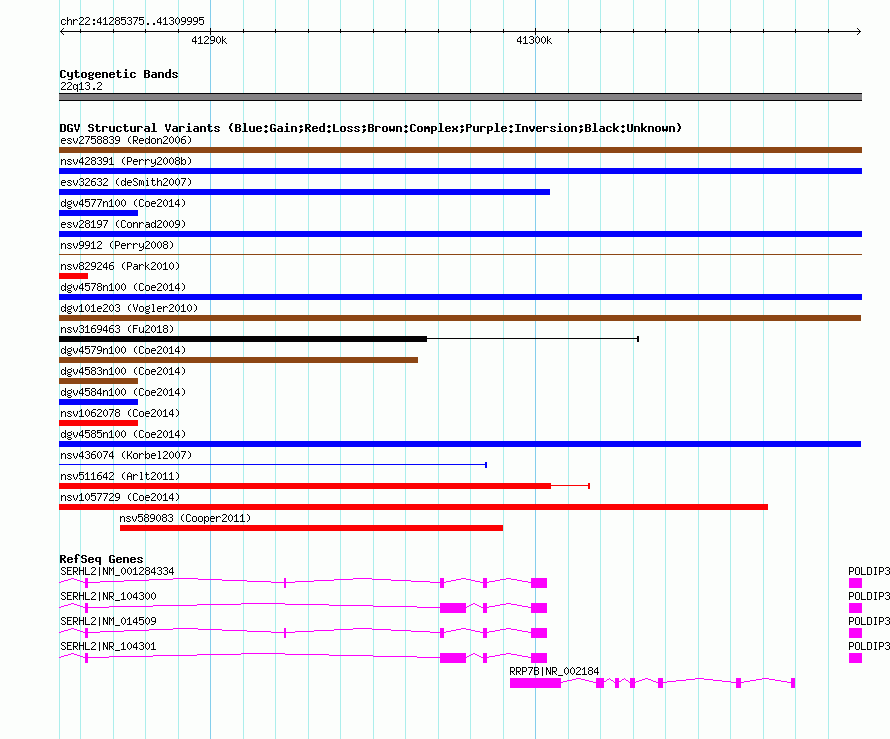Click the RefSeq Genes track title
The height and width of the screenshot is (739, 890).
tap(102, 559)
